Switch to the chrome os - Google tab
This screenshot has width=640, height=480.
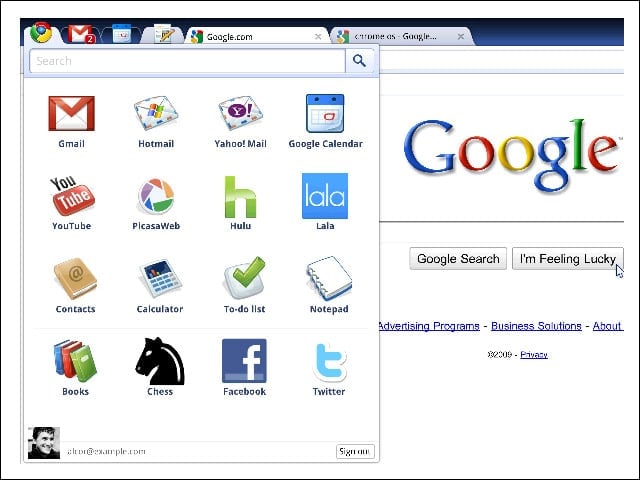[402, 36]
